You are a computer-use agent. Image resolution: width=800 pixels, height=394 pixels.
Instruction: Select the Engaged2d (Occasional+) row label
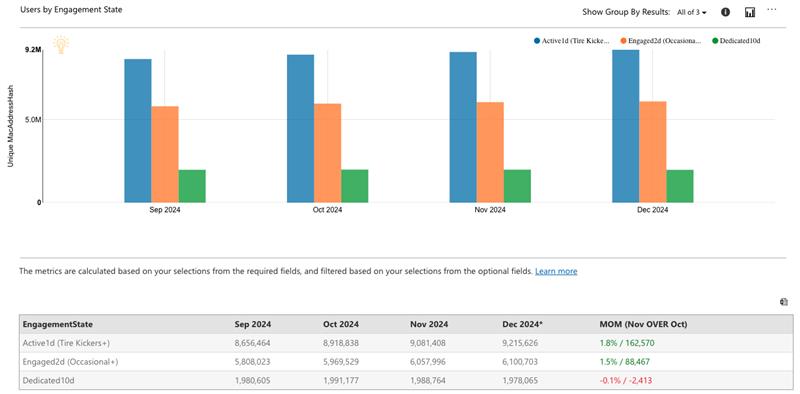(70, 362)
